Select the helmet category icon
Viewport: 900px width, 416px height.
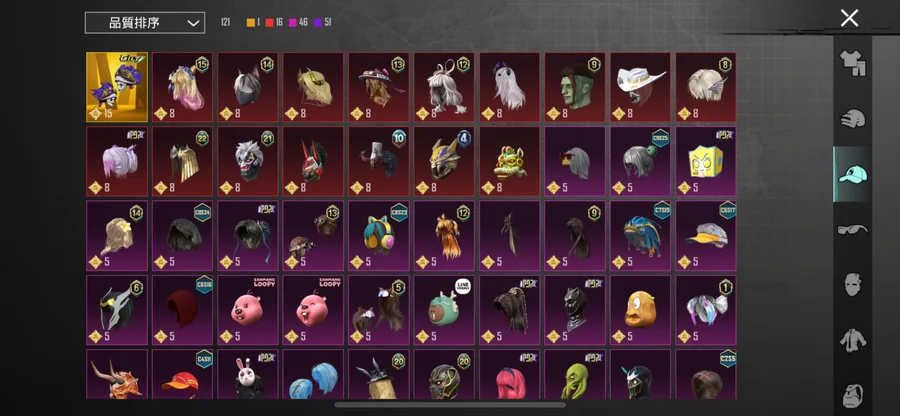click(852, 119)
